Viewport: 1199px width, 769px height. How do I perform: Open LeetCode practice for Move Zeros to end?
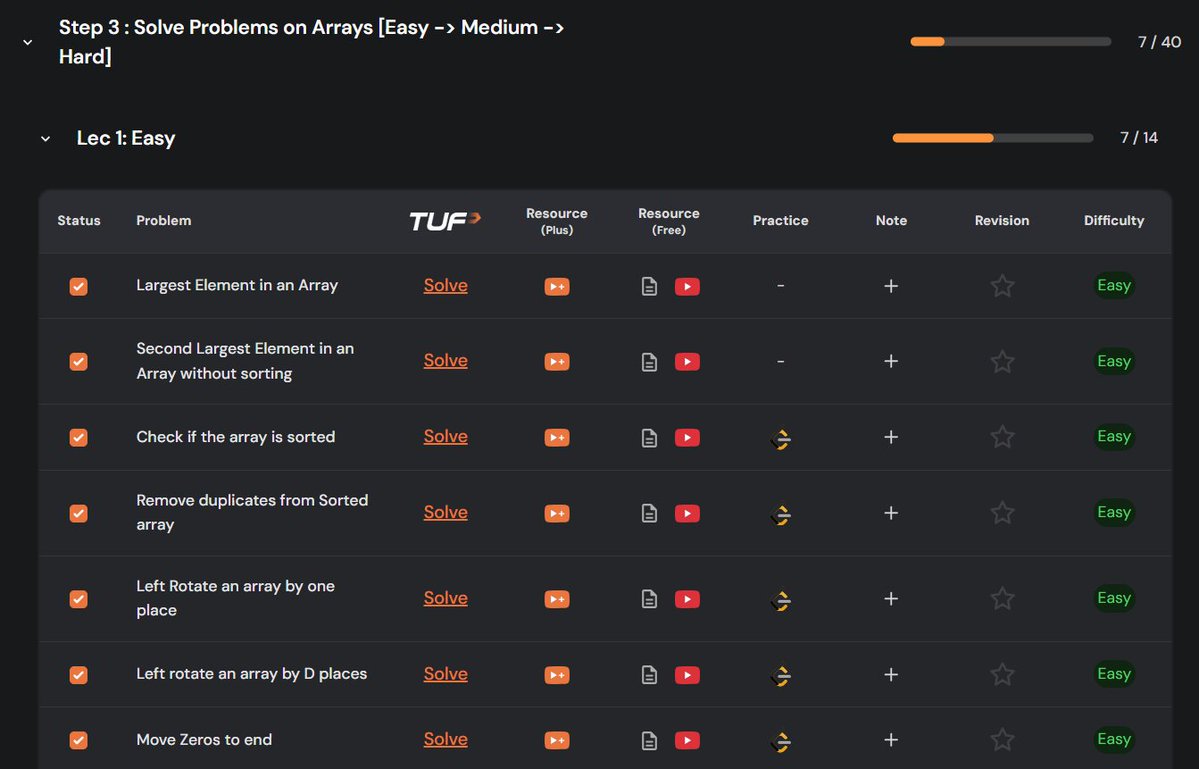[x=781, y=741]
